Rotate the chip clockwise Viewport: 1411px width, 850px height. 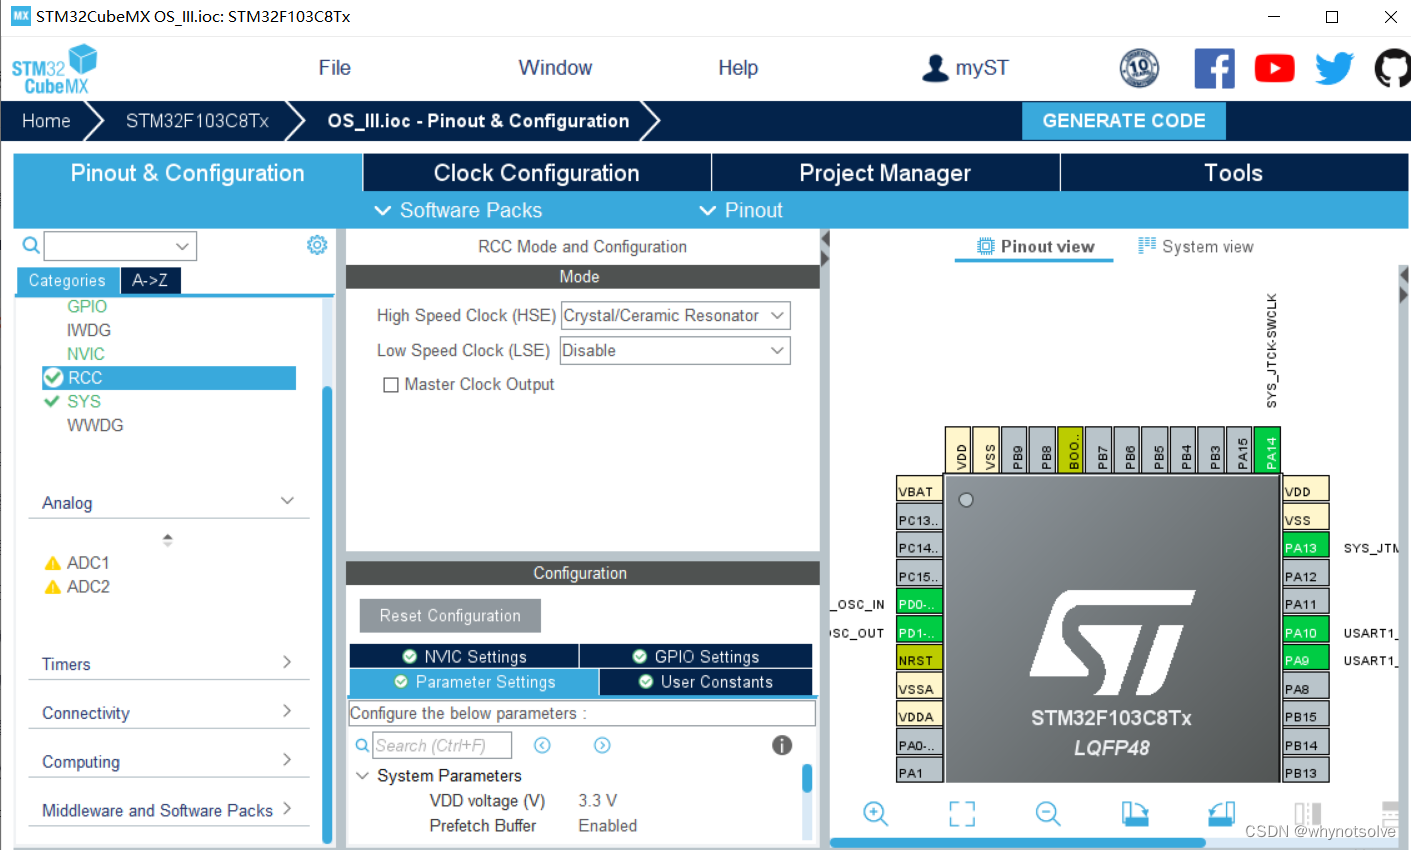pyautogui.click(x=1135, y=814)
